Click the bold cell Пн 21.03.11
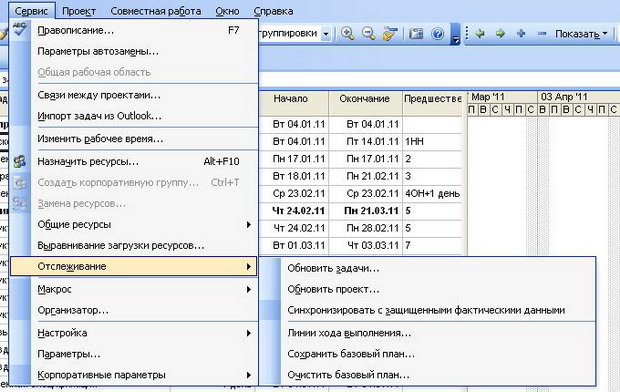Image resolution: width=620 pixels, height=392 pixels. click(x=365, y=211)
